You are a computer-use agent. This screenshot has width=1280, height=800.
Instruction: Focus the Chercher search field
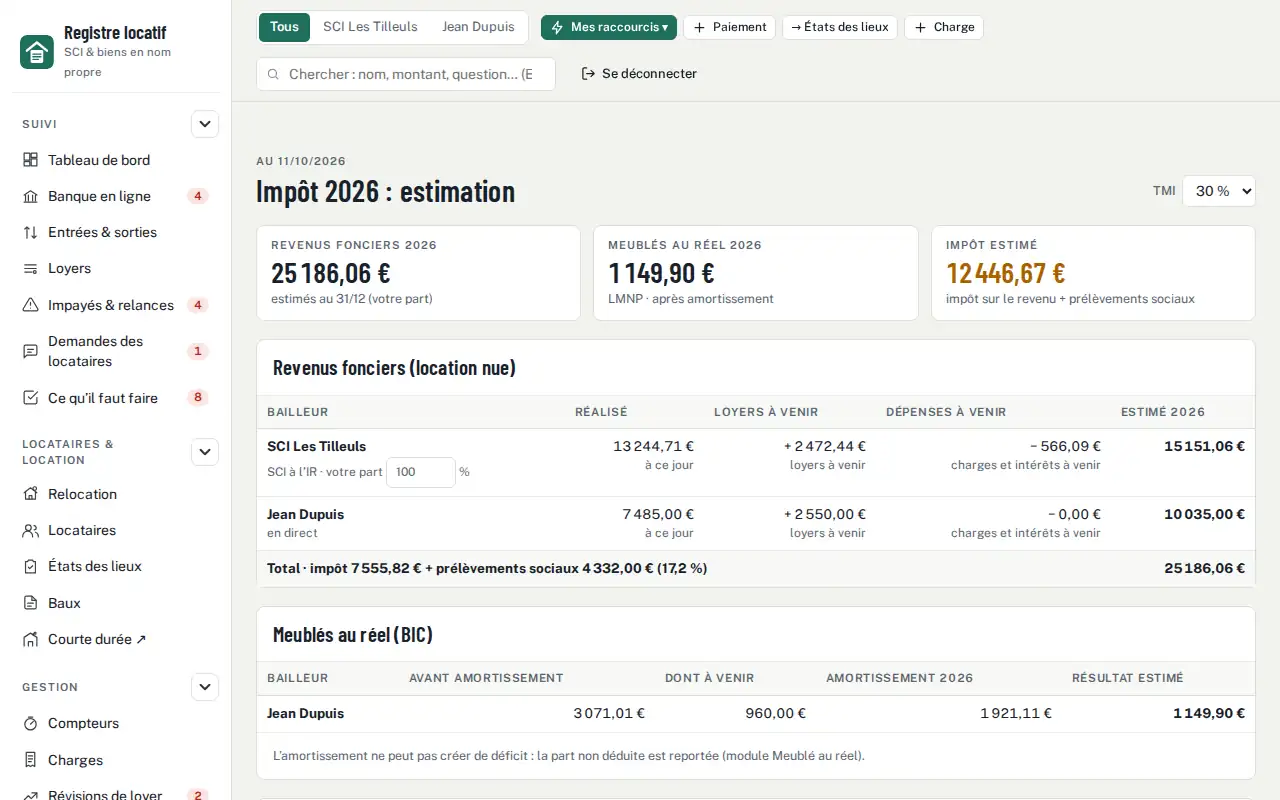pos(406,74)
